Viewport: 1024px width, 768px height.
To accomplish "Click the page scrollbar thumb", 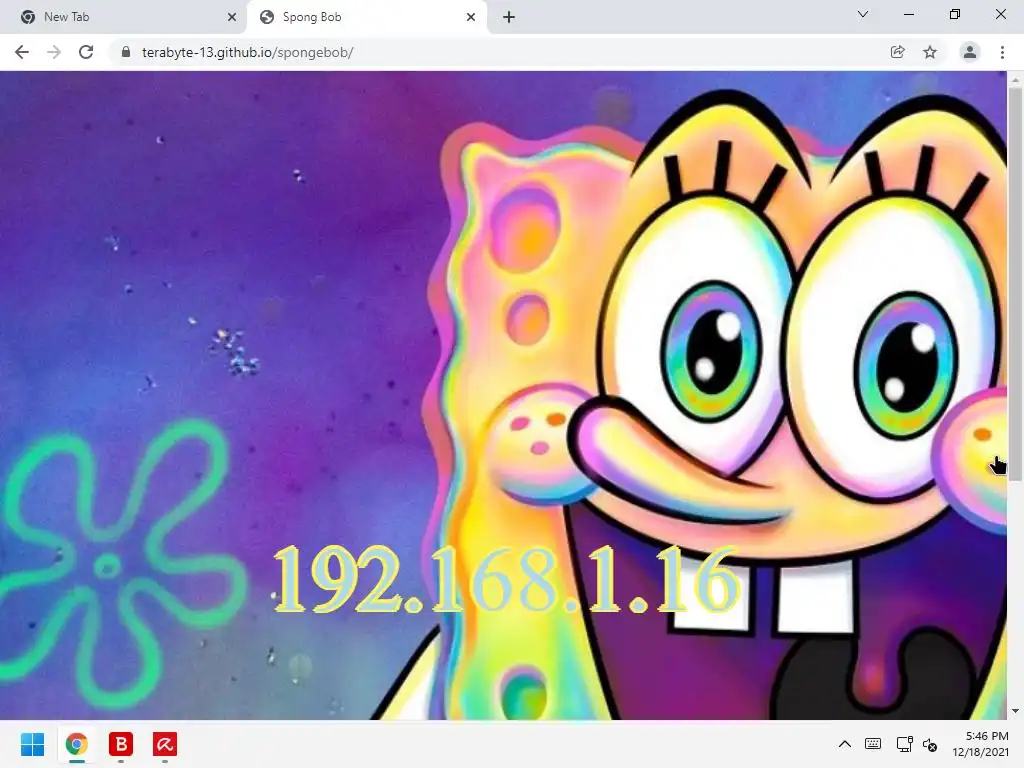I will tap(1015, 284).
